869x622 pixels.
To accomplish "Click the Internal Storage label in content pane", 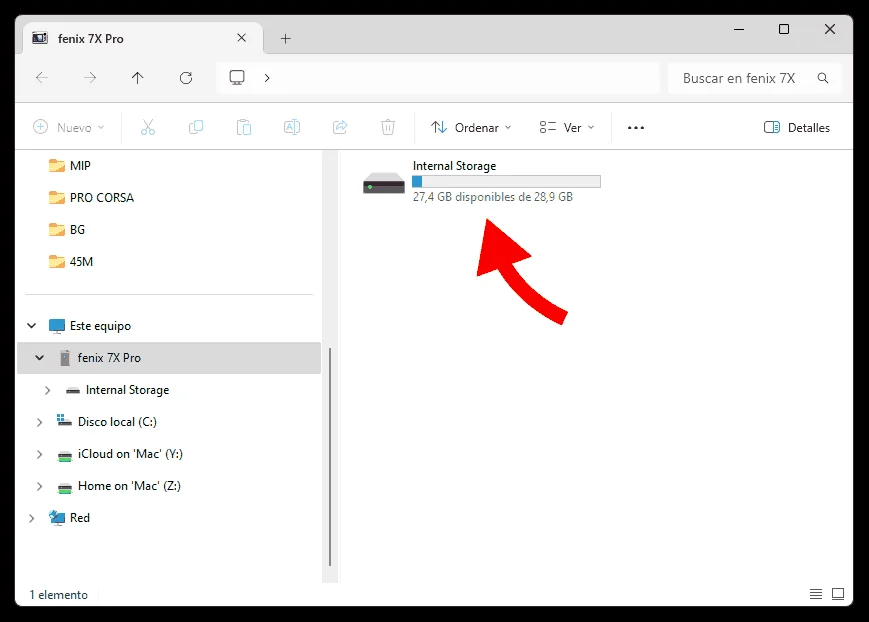I will click(454, 166).
